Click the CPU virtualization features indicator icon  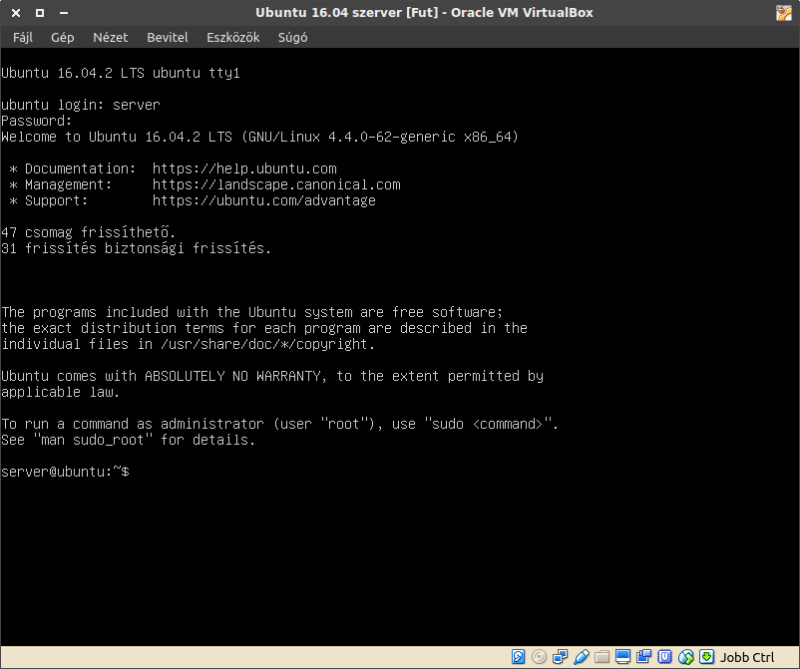pyautogui.click(x=664, y=656)
